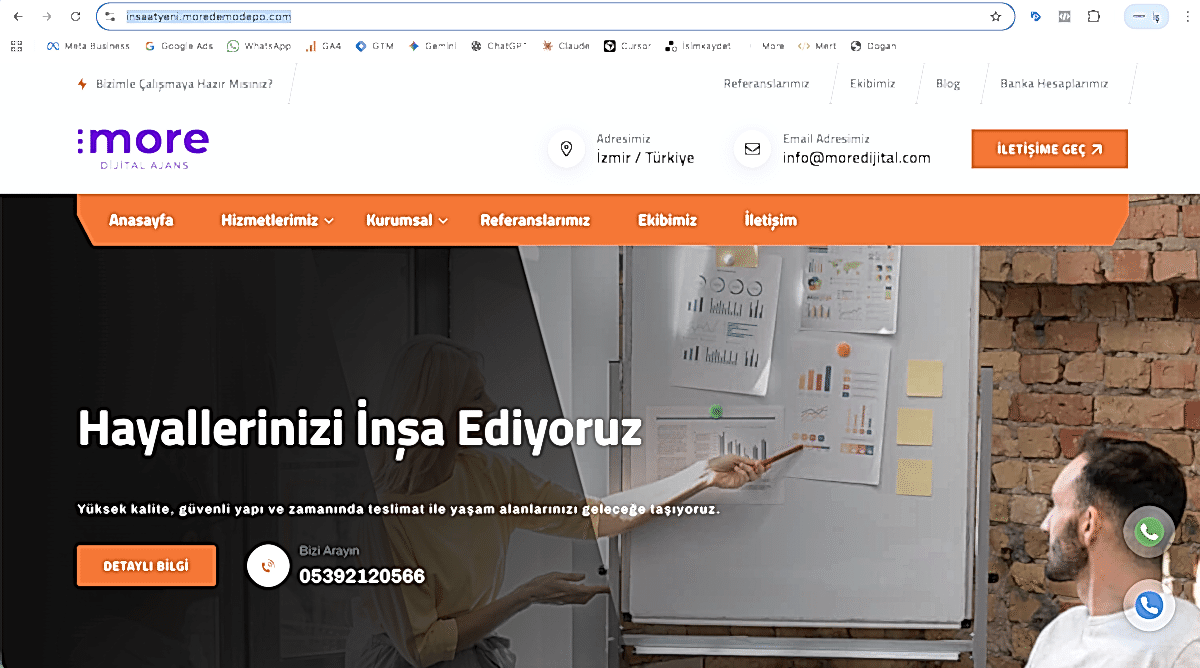Click the İLETİŞİME GEÇ button
1200x668 pixels.
[x=1049, y=147]
